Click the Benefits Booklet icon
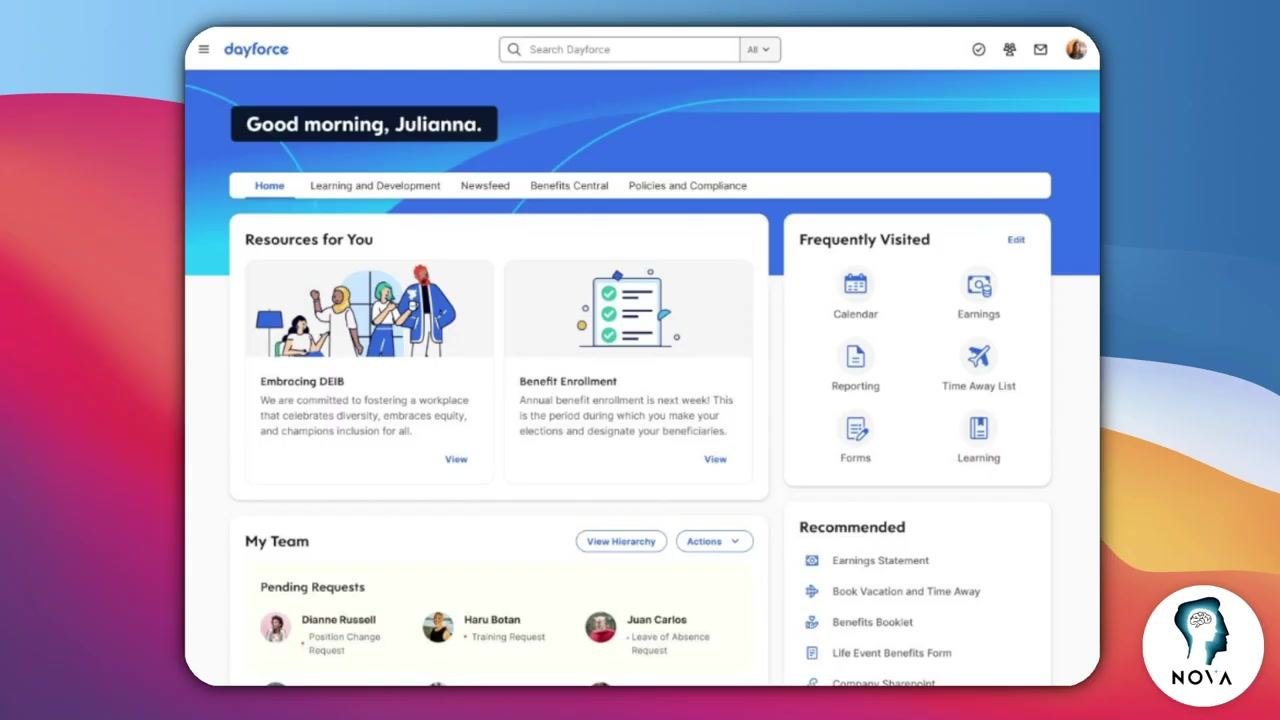 [x=812, y=622]
